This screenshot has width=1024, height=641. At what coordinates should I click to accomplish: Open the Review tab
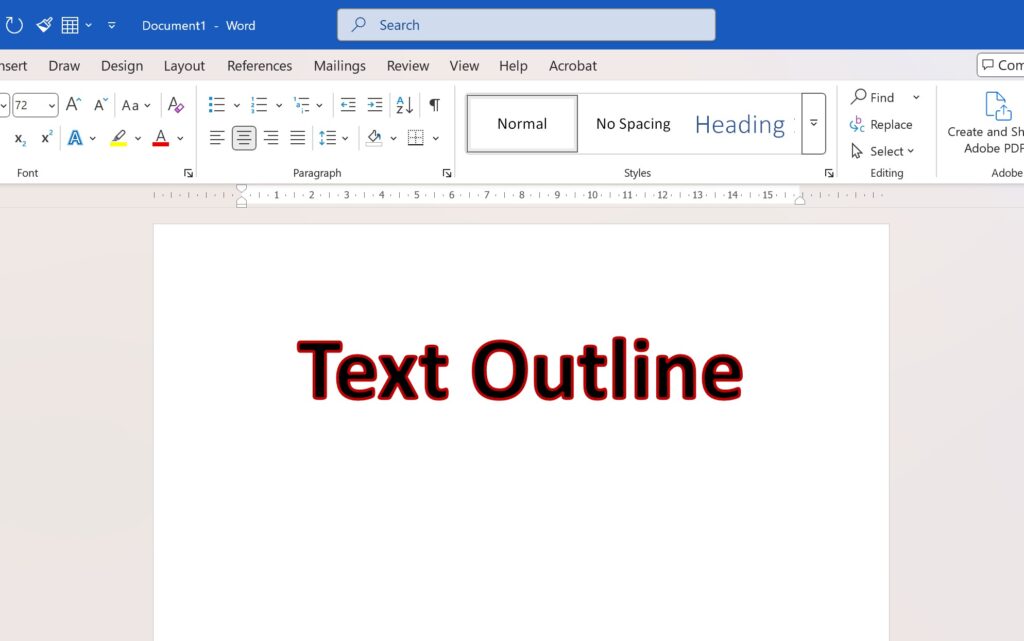click(x=408, y=66)
